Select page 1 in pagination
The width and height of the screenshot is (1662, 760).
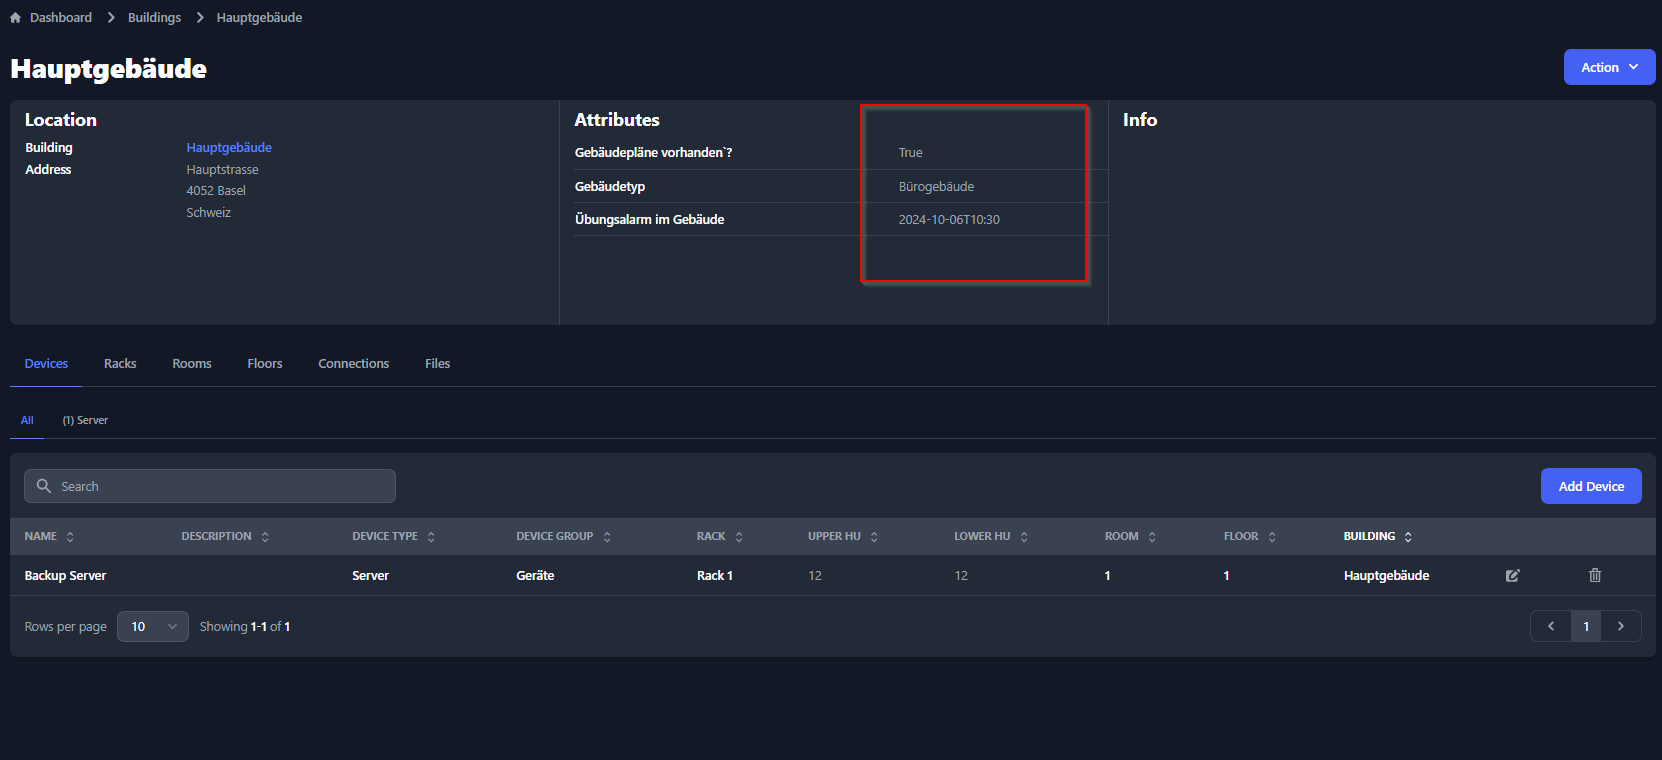pyautogui.click(x=1586, y=627)
